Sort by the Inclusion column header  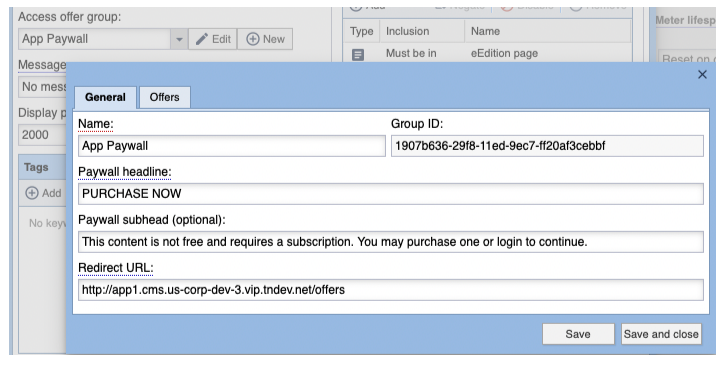422,31
